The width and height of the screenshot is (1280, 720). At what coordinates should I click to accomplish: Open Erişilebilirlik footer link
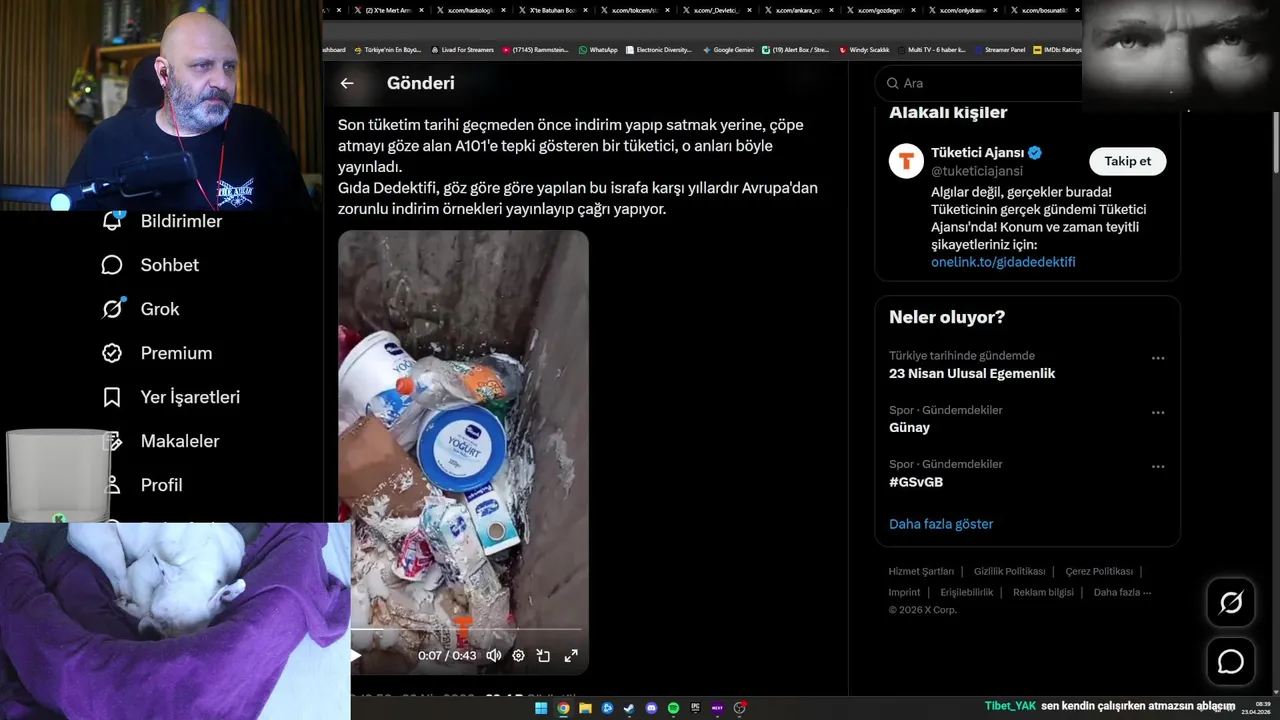coord(967,592)
